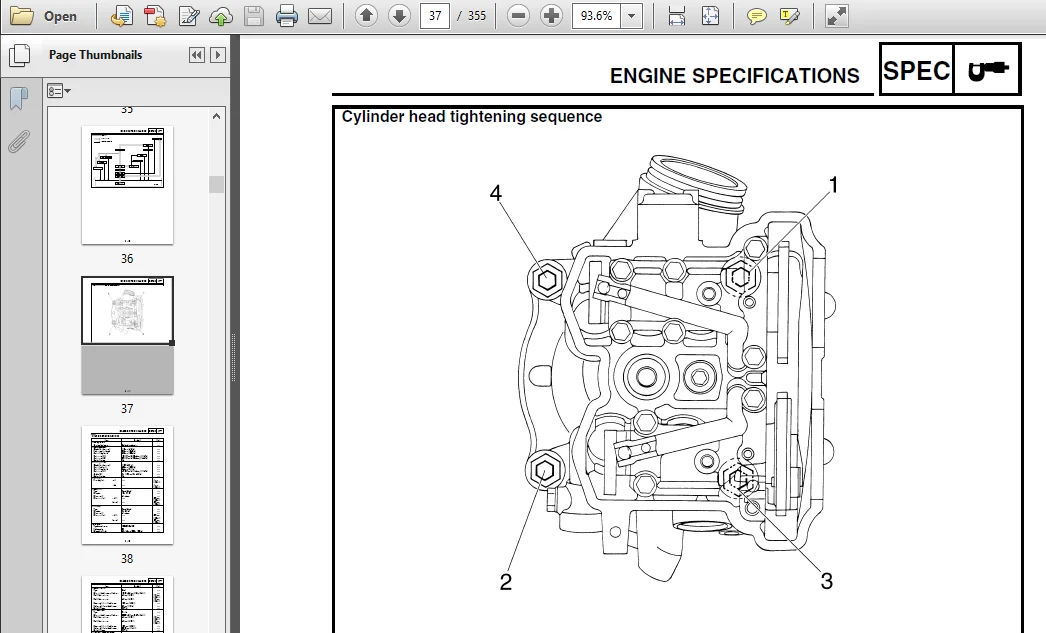Click the number 1 bolt label in diagram
The height and width of the screenshot is (633, 1046).
833,185
